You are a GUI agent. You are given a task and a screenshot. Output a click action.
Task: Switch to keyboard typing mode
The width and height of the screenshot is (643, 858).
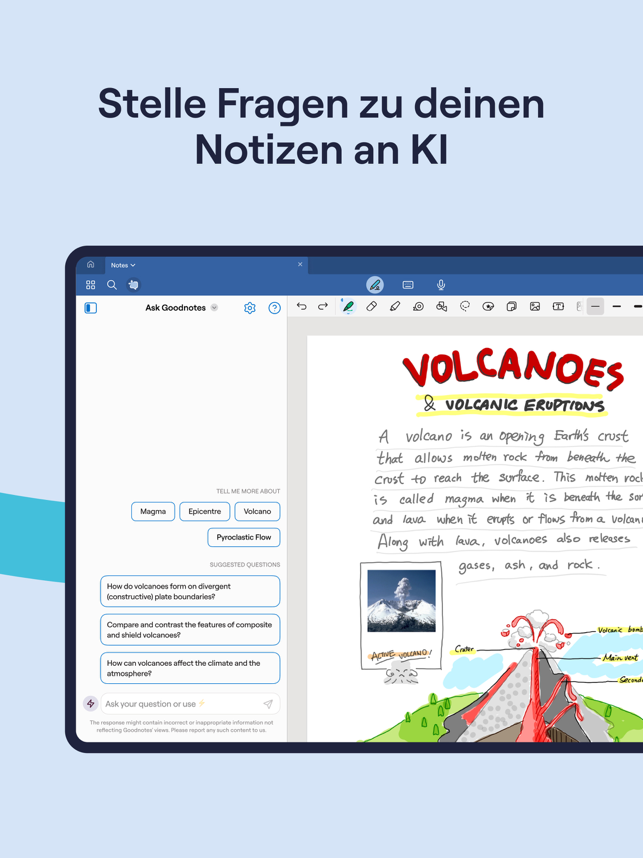(x=408, y=285)
